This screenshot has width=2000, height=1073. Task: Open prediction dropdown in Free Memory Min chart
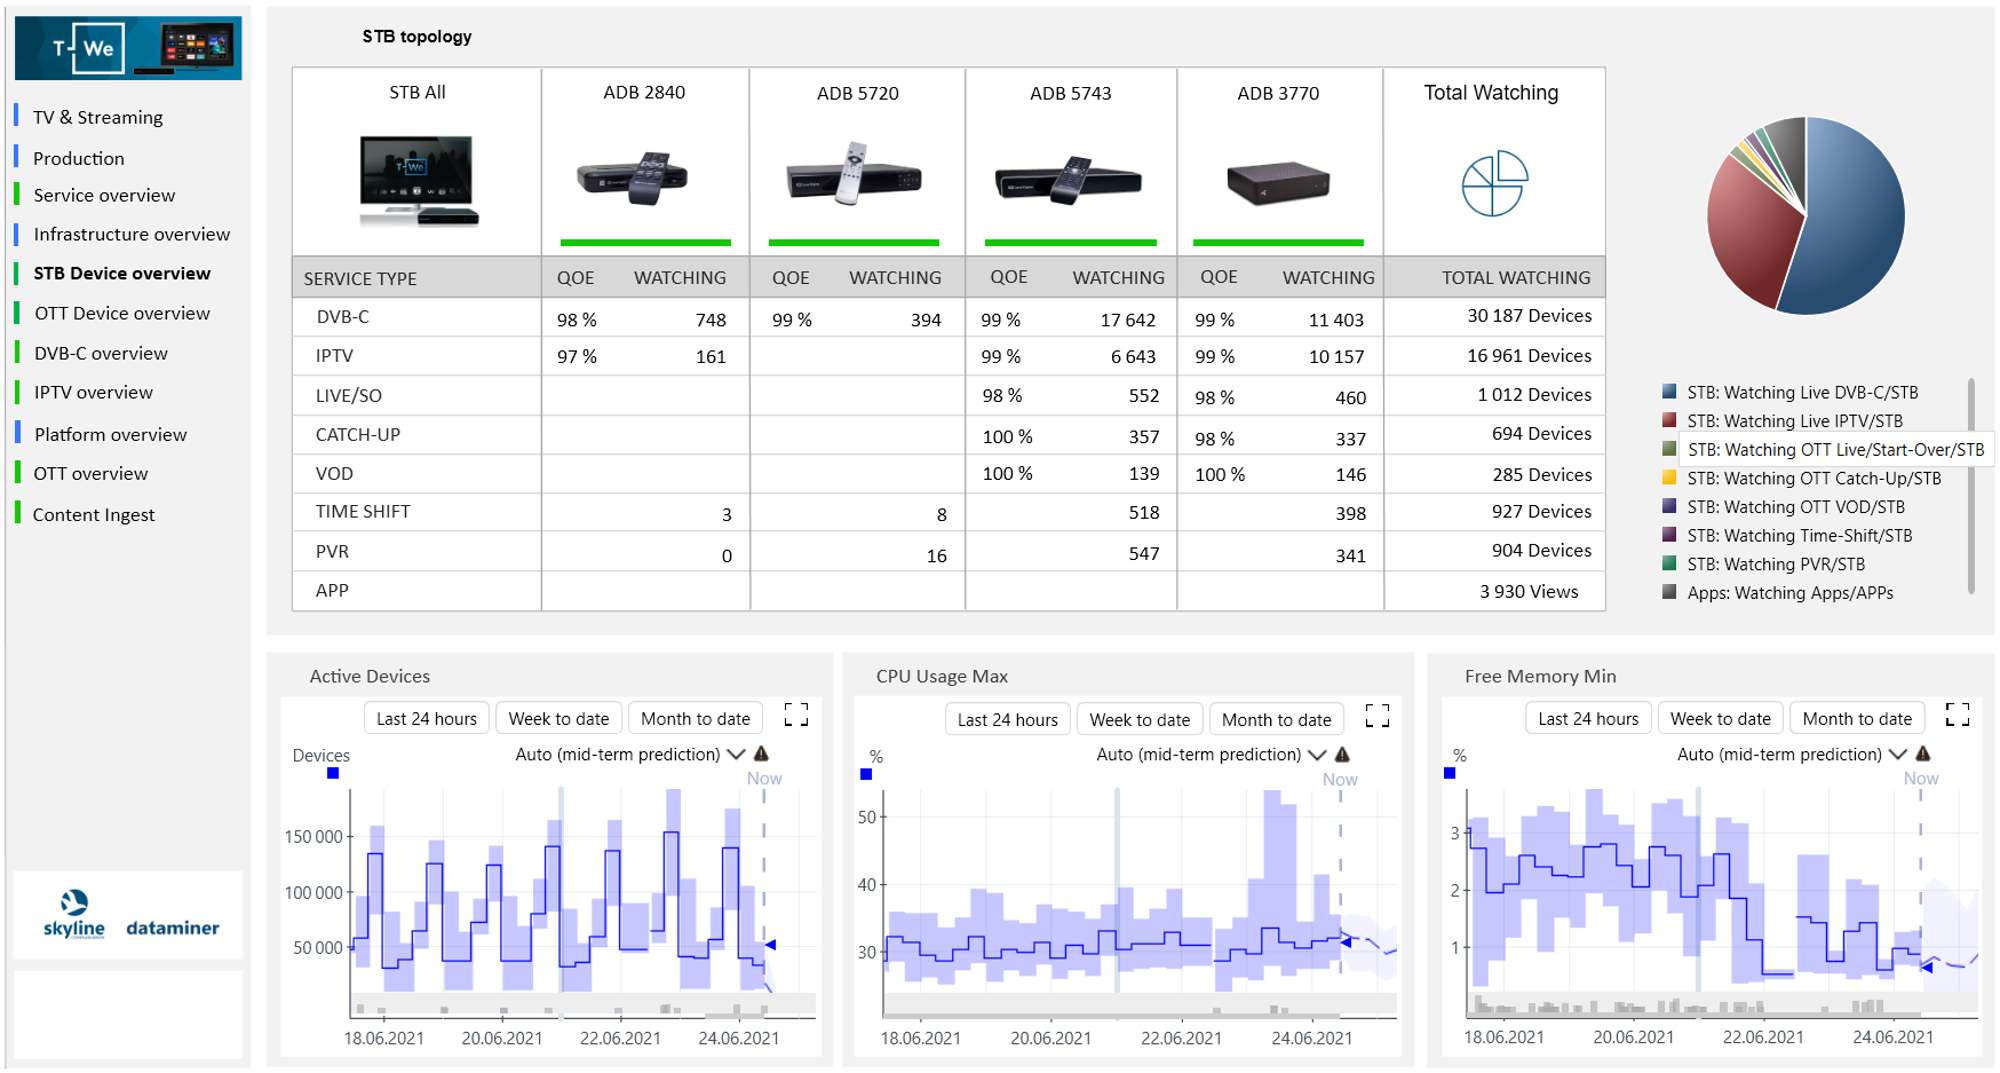click(x=1898, y=754)
